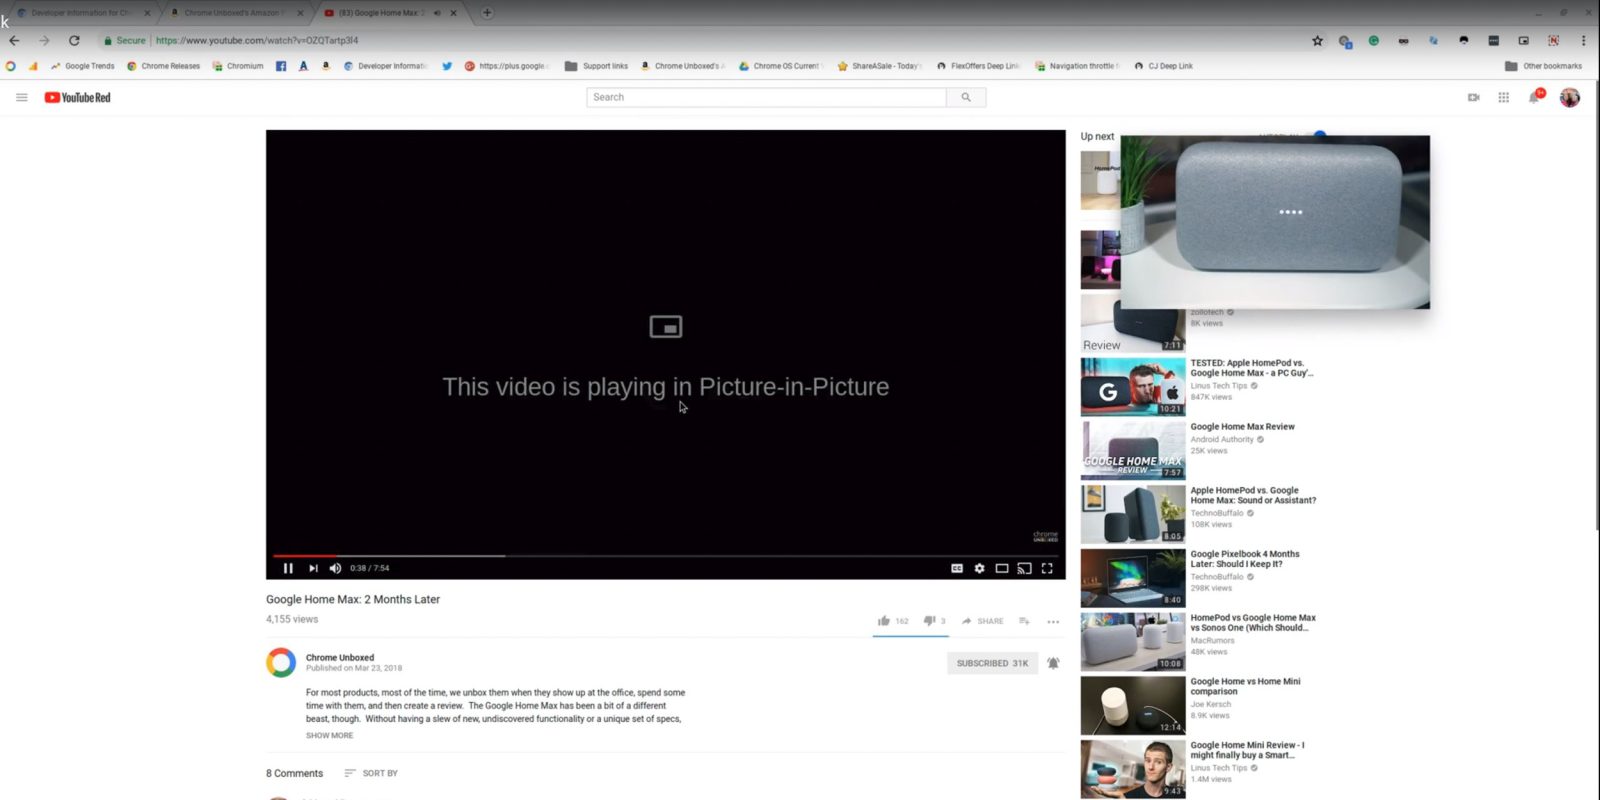Open the Sort By comments dropdown
Screen dimensions: 1600x800
point(371,773)
